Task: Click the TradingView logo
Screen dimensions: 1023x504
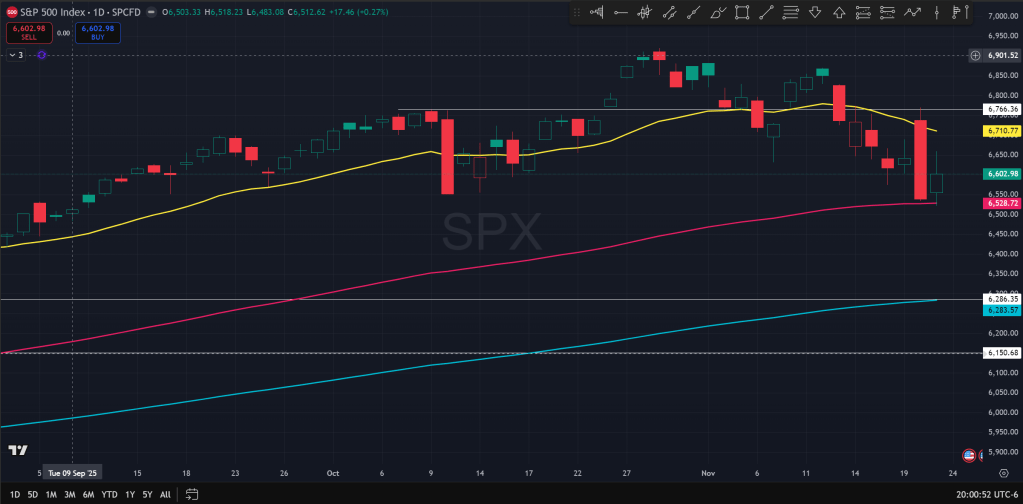Action: (17, 451)
